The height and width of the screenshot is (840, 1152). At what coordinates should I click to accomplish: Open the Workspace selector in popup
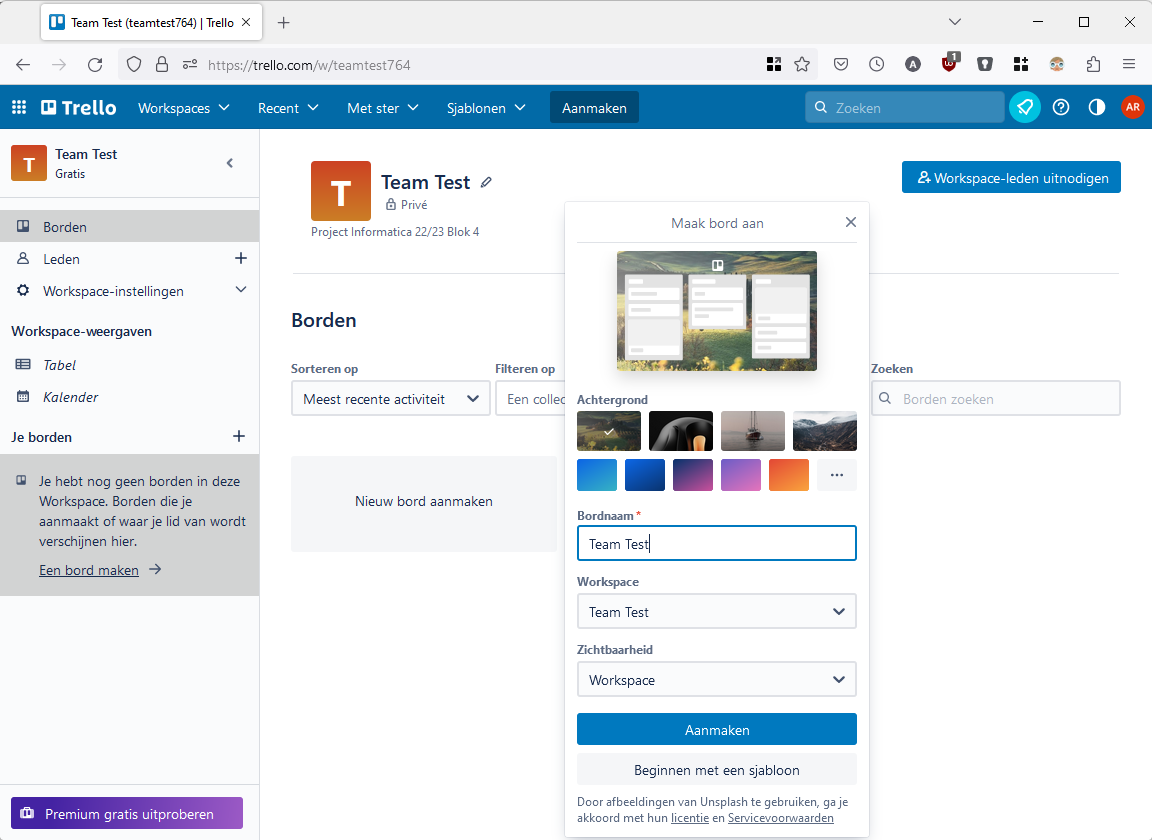pyautogui.click(x=716, y=612)
